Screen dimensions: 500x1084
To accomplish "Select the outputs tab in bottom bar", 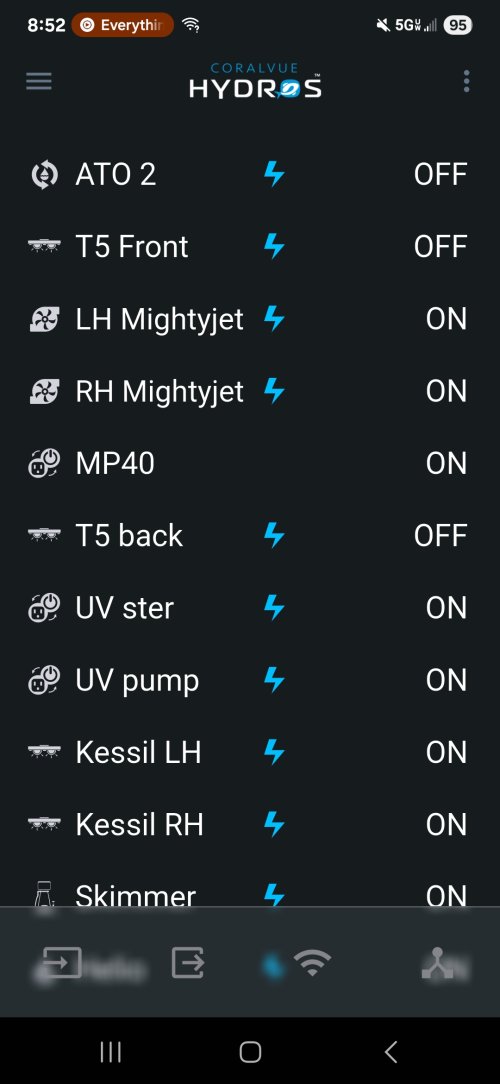I will (188, 962).
